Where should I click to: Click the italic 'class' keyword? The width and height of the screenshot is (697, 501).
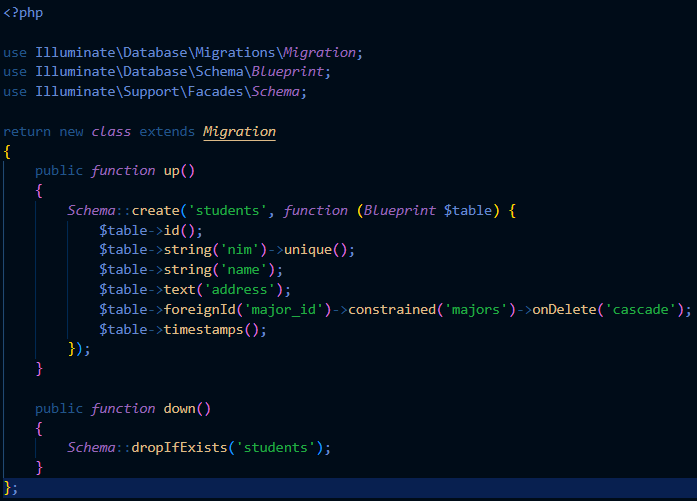(x=111, y=132)
